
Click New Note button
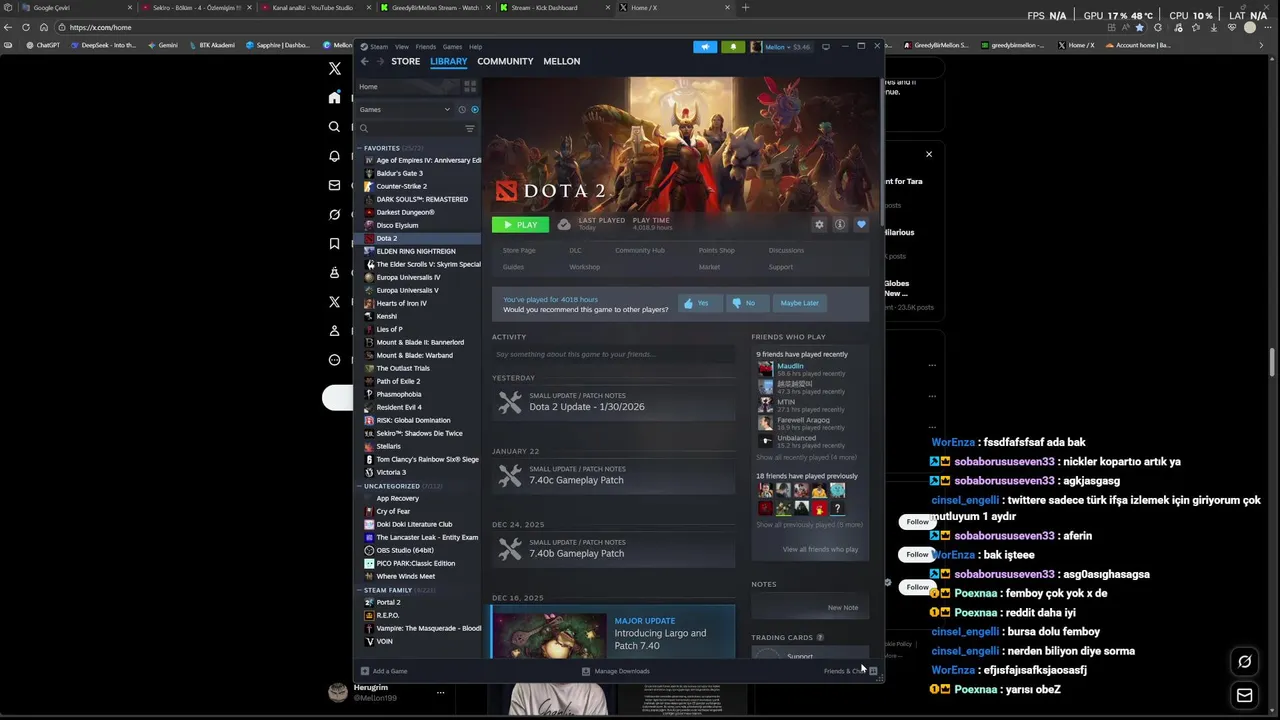coord(843,607)
